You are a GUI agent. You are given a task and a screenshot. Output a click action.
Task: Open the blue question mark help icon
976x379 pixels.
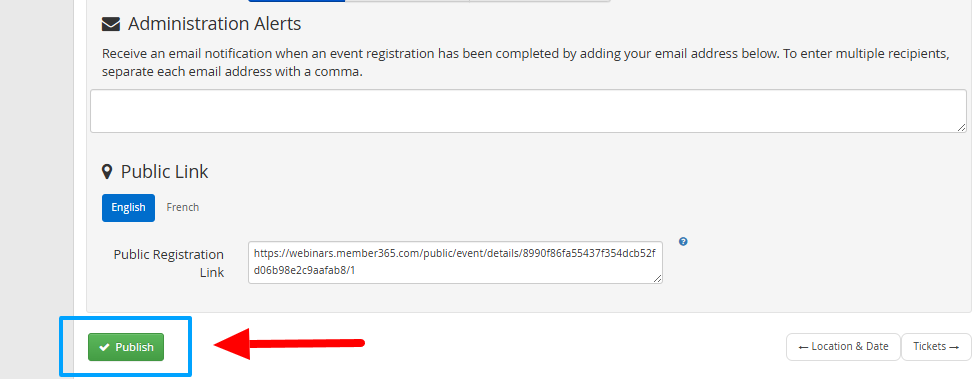[x=683, y=241]
